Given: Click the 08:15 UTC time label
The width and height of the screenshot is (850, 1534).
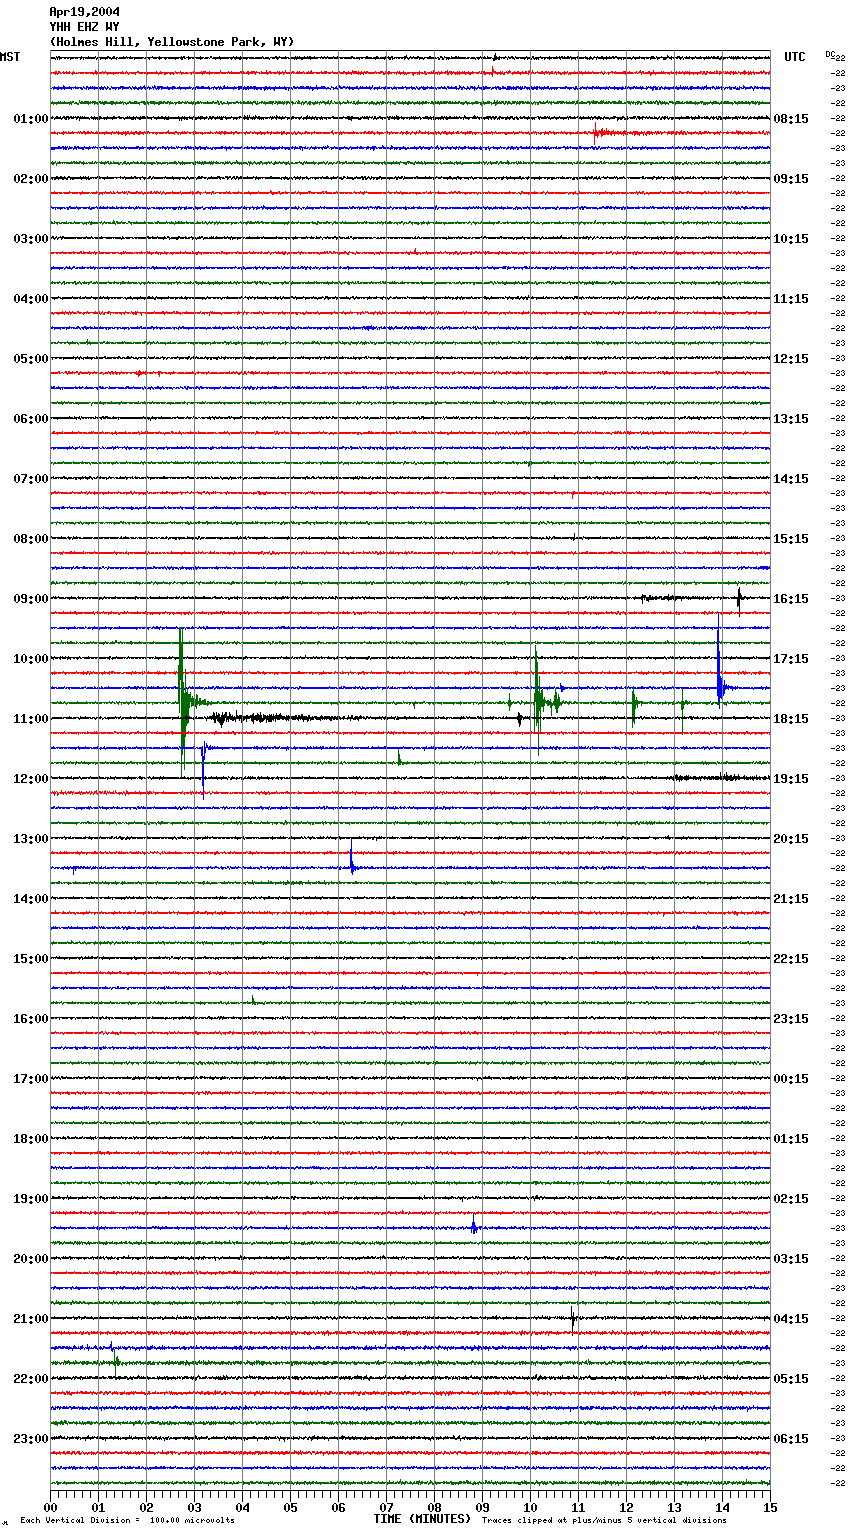Looking at the screenshot, I should (x=791, y=119).
